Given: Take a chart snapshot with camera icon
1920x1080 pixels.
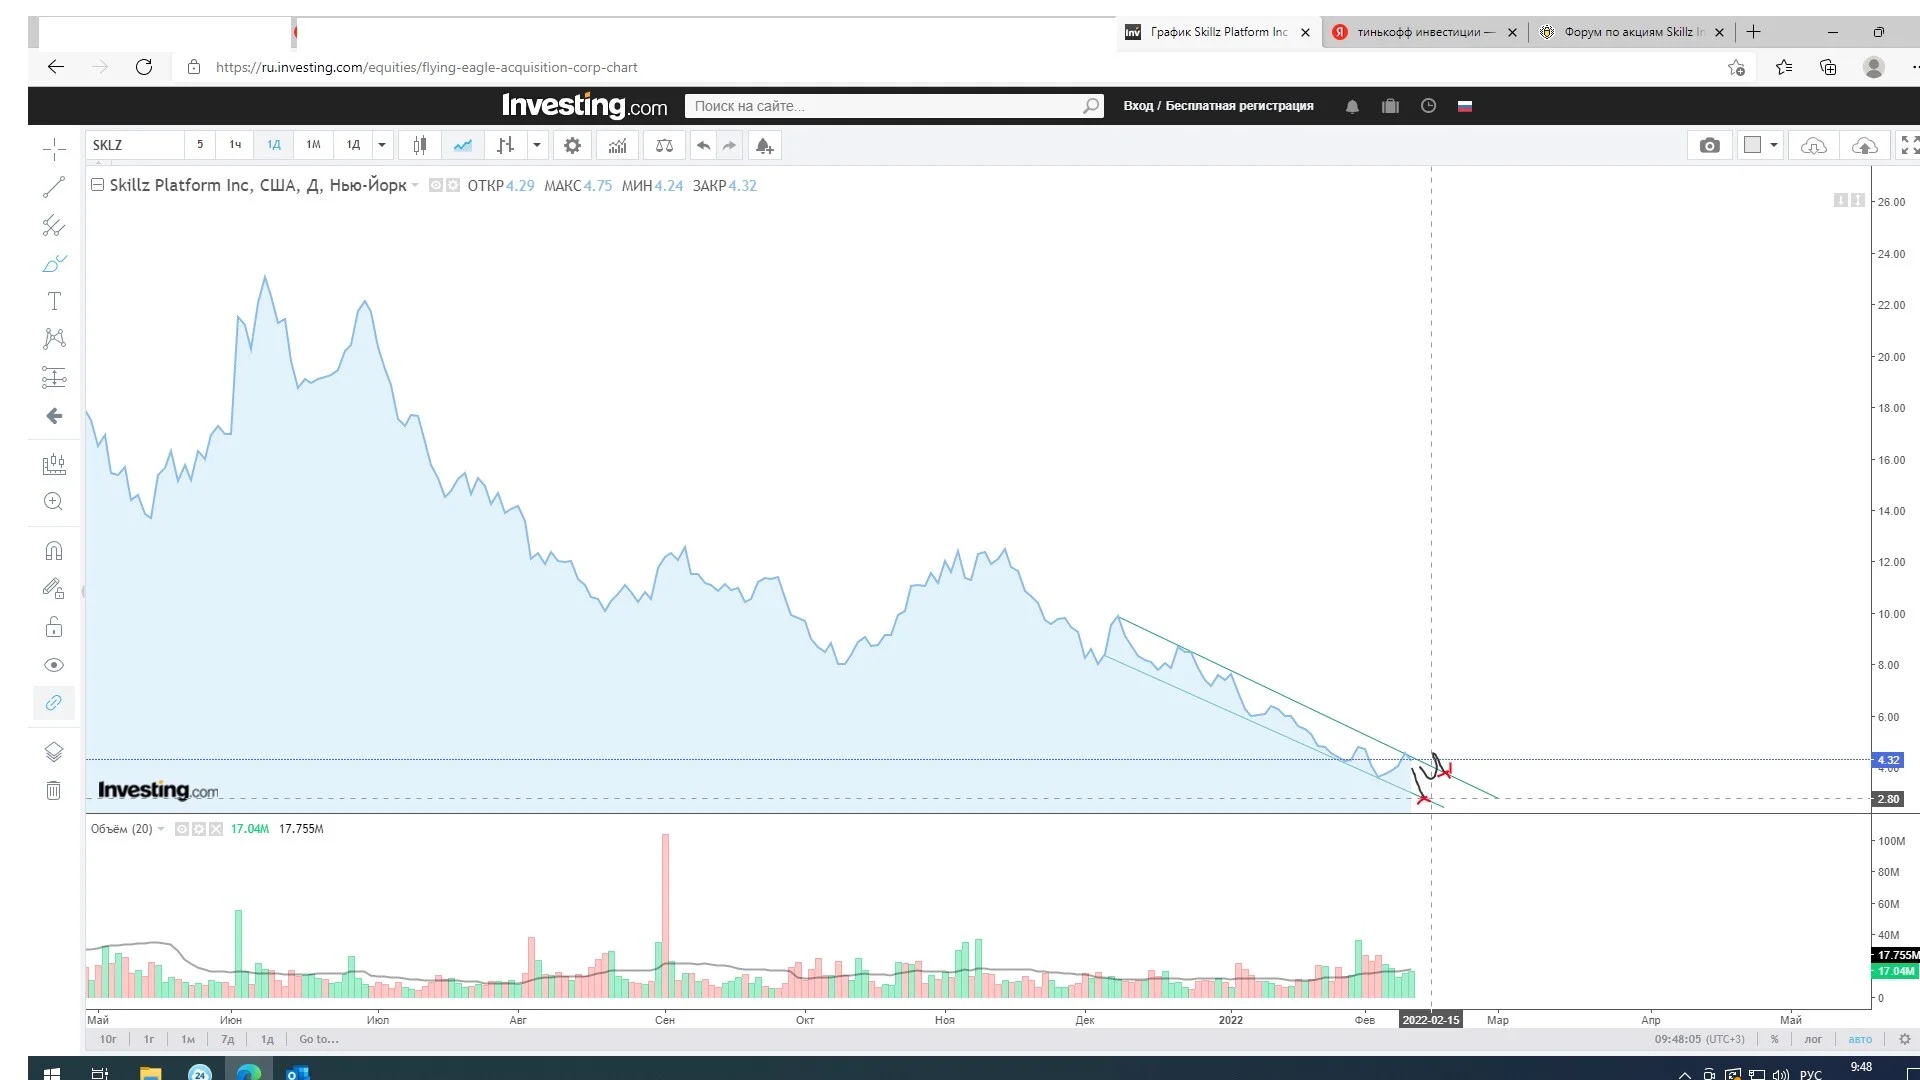Looking at the screenshot, I should [x=1710, y=146].
